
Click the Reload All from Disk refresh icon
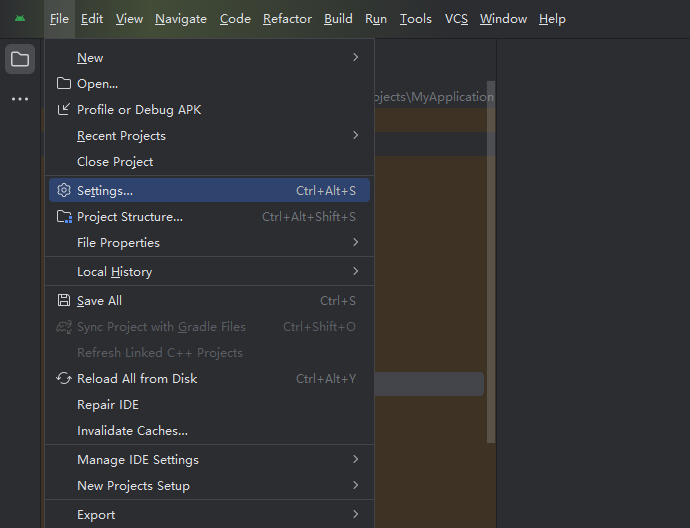(64, 378)
